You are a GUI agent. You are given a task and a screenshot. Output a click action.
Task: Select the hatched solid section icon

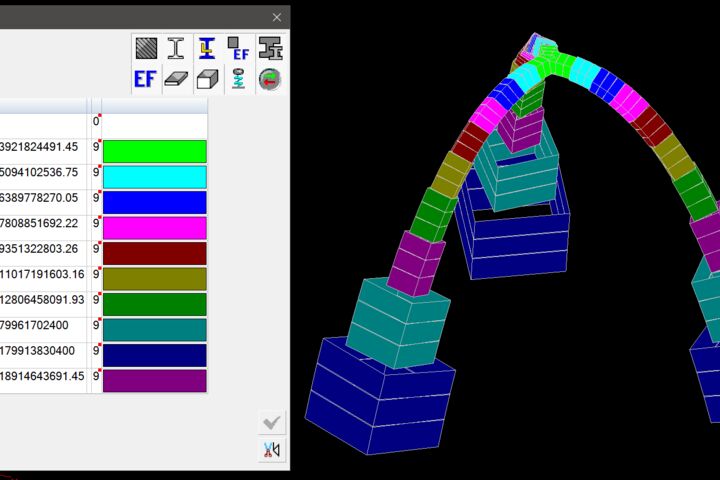pyautogui.click(x=146, y=48)
